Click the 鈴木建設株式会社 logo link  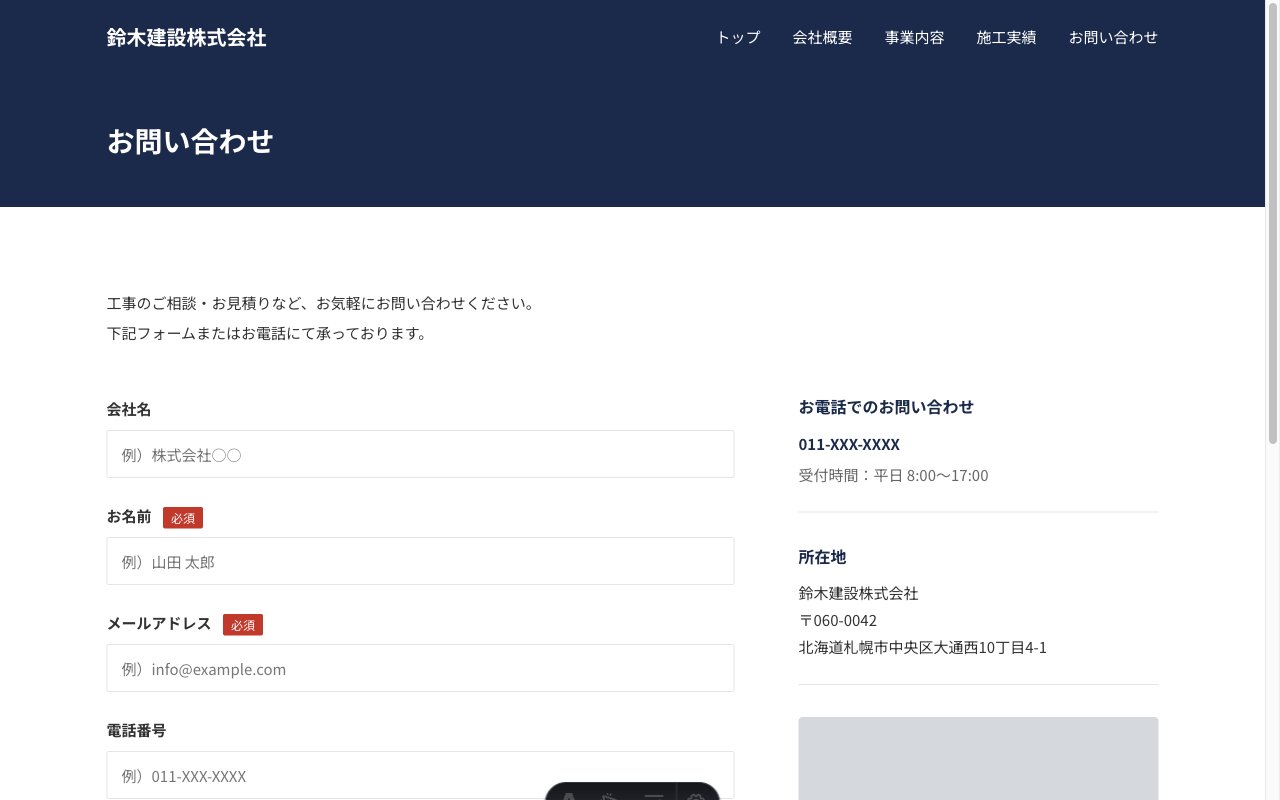(187, 37)
